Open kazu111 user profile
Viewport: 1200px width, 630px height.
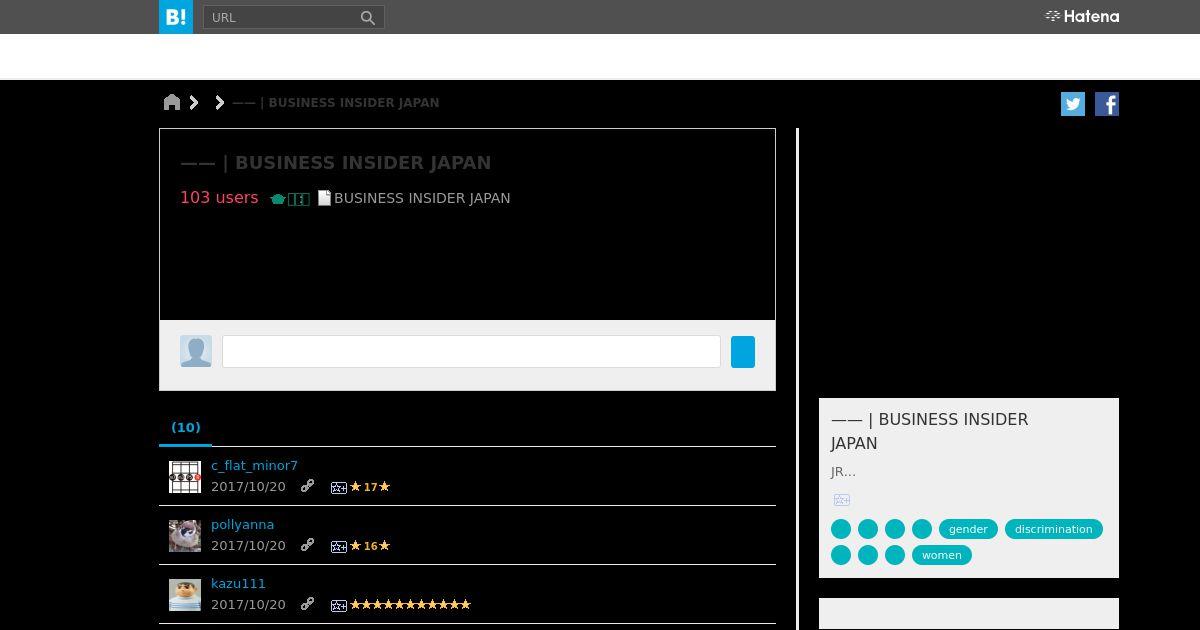click(238, 583)
